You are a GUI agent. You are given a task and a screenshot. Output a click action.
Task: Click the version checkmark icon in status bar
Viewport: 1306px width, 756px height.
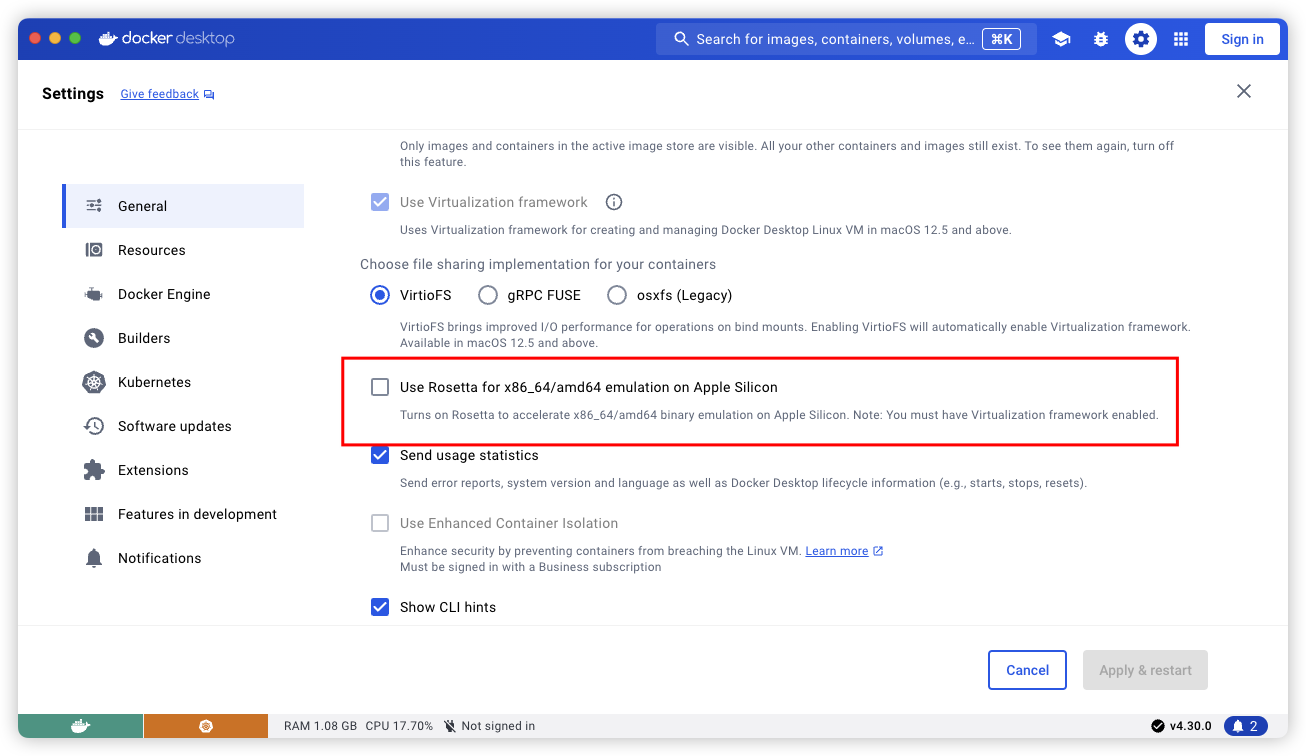tap(1158, 726)
